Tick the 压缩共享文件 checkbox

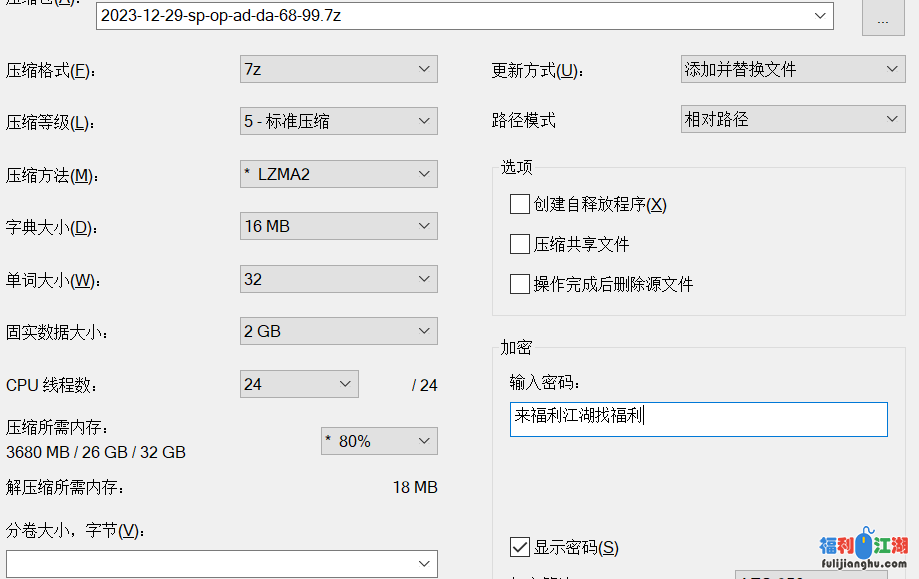(519, 244)
